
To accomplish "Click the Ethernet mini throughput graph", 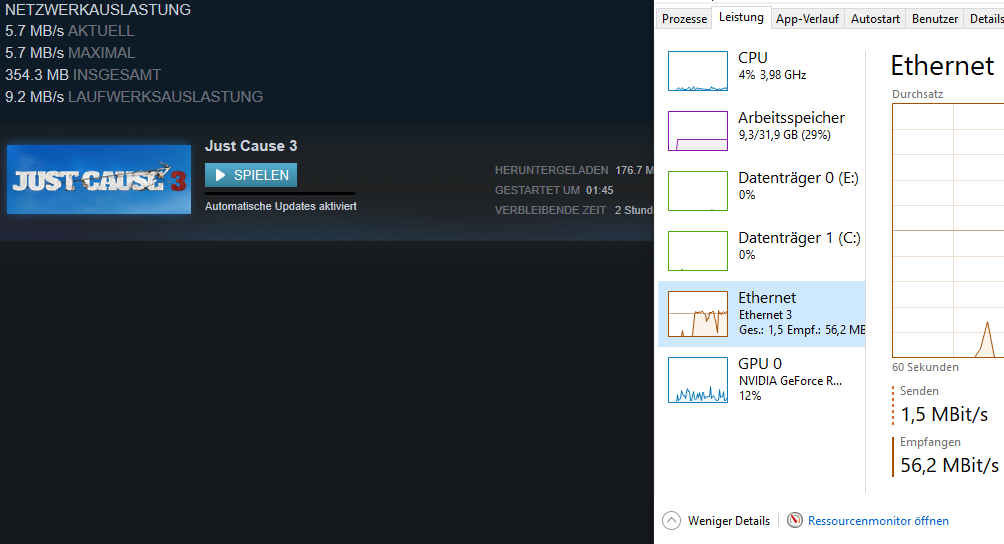I will (698, 314).
